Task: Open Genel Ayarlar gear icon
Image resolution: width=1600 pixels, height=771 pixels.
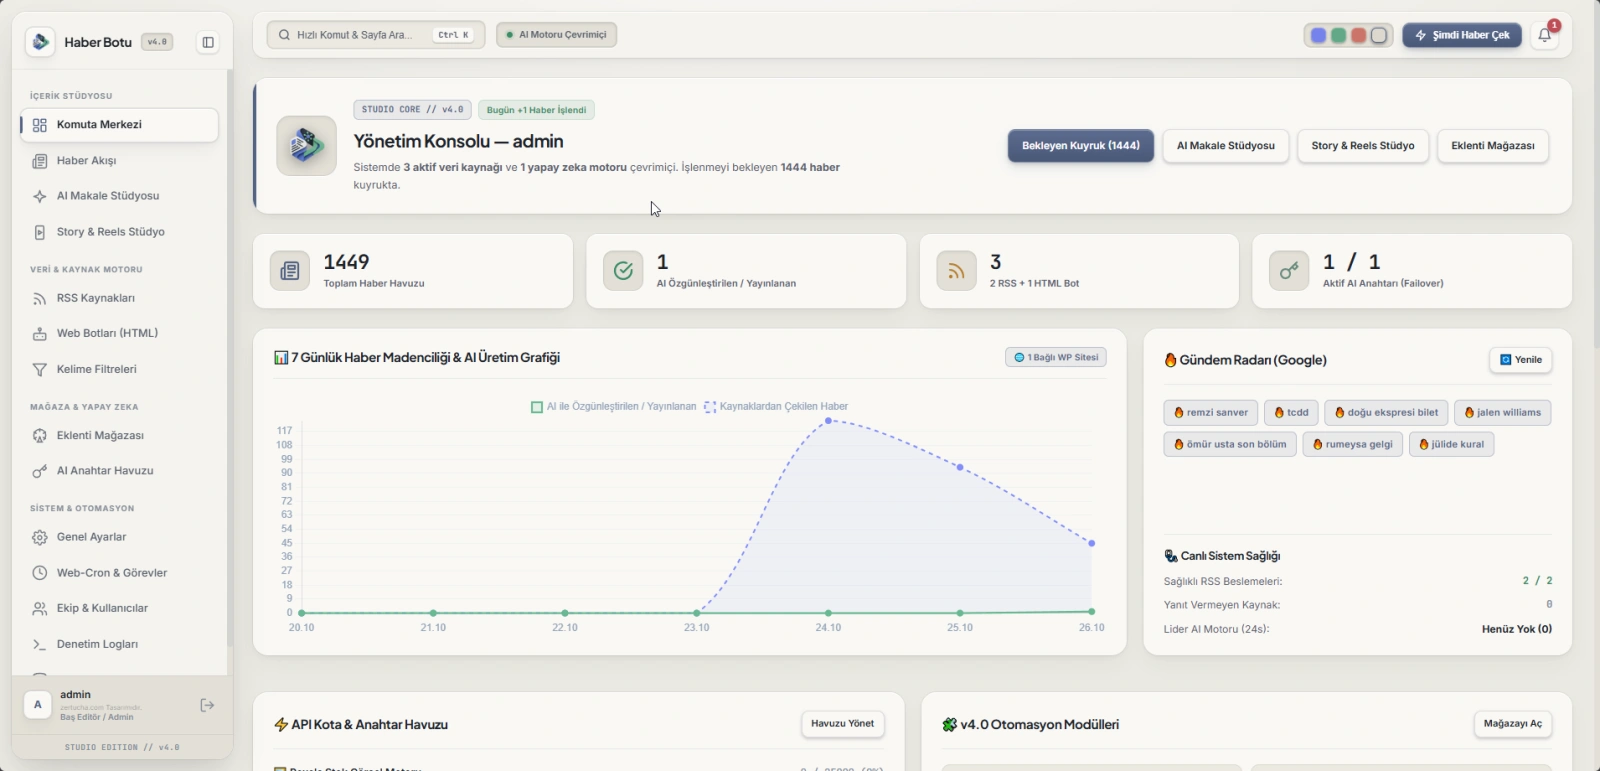Action: [40, 537]
